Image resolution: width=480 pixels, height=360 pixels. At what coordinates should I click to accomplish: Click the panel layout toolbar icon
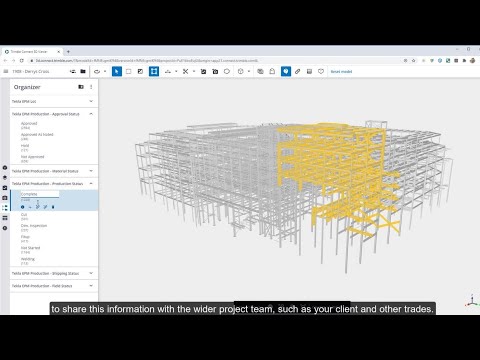pyautogui.click(x=309, y=71)
